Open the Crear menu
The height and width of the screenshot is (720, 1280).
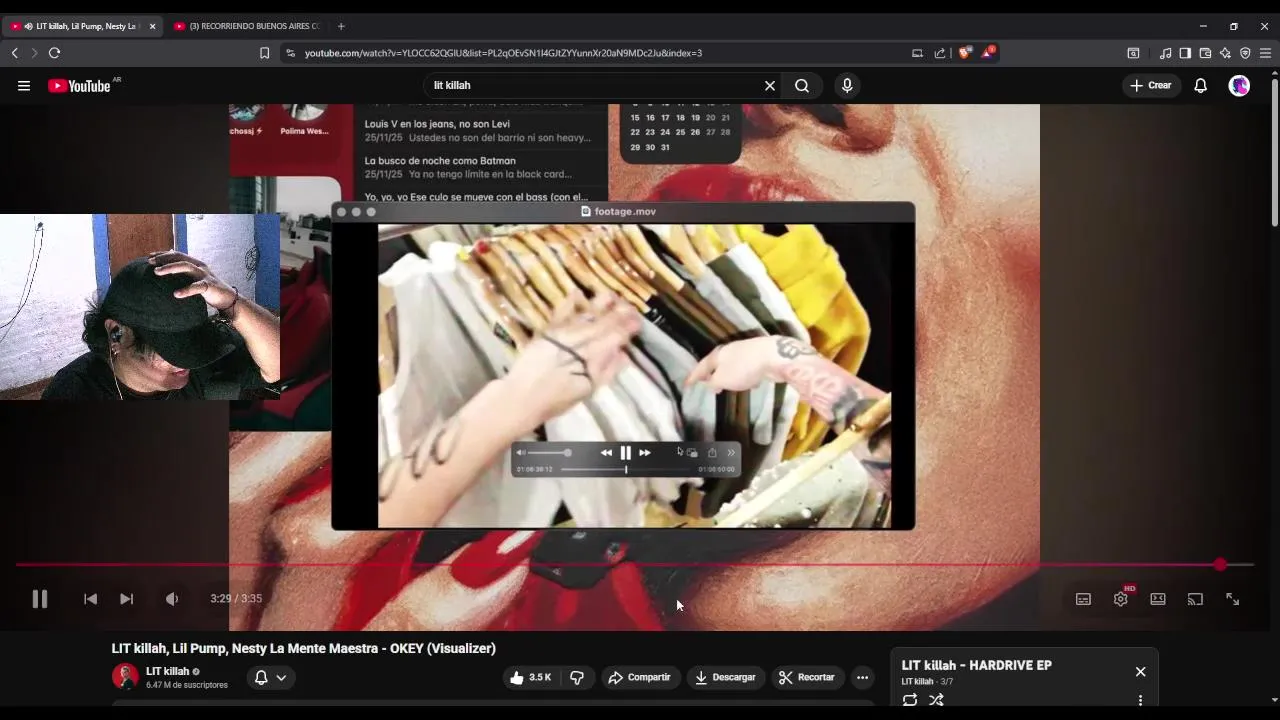point(1151,86)
